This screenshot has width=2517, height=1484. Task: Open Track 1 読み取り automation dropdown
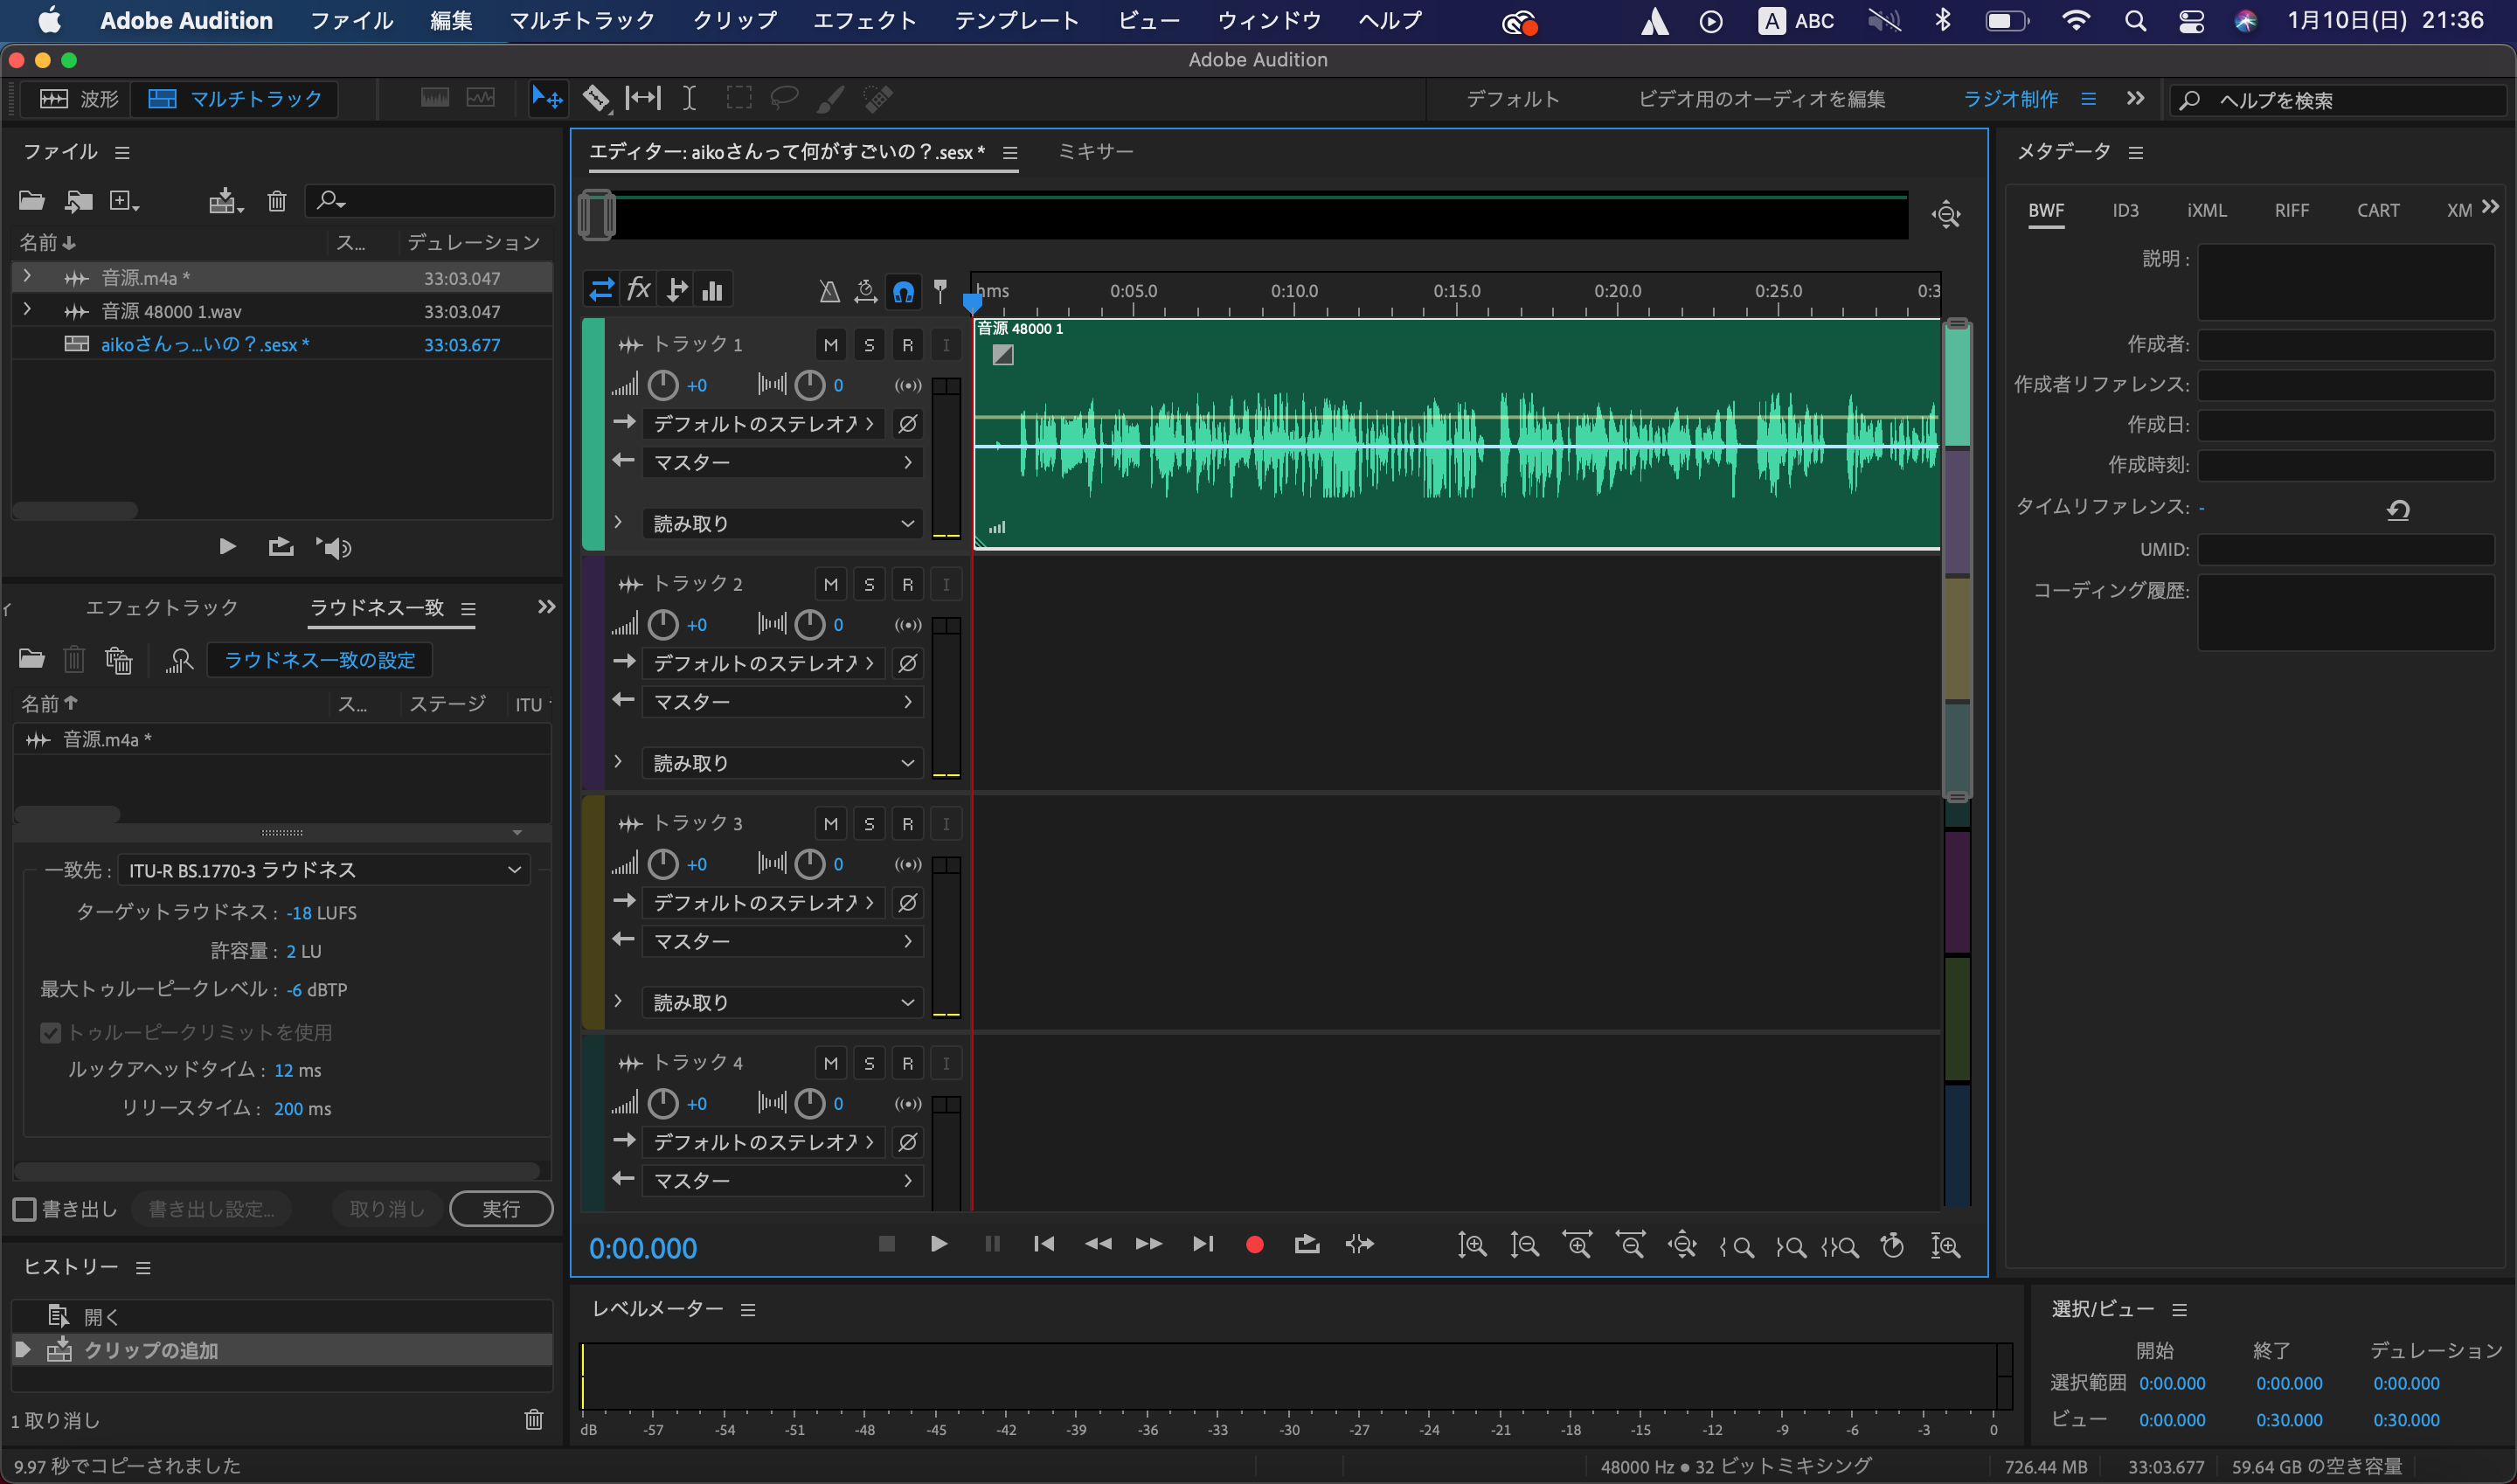(781, 523)
